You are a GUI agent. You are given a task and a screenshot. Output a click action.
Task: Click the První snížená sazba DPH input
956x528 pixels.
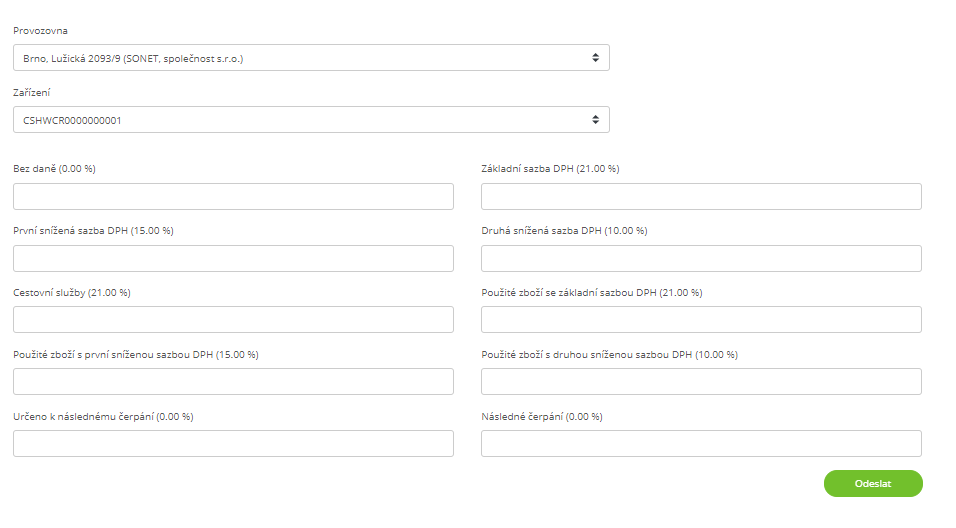pos(234,259)
